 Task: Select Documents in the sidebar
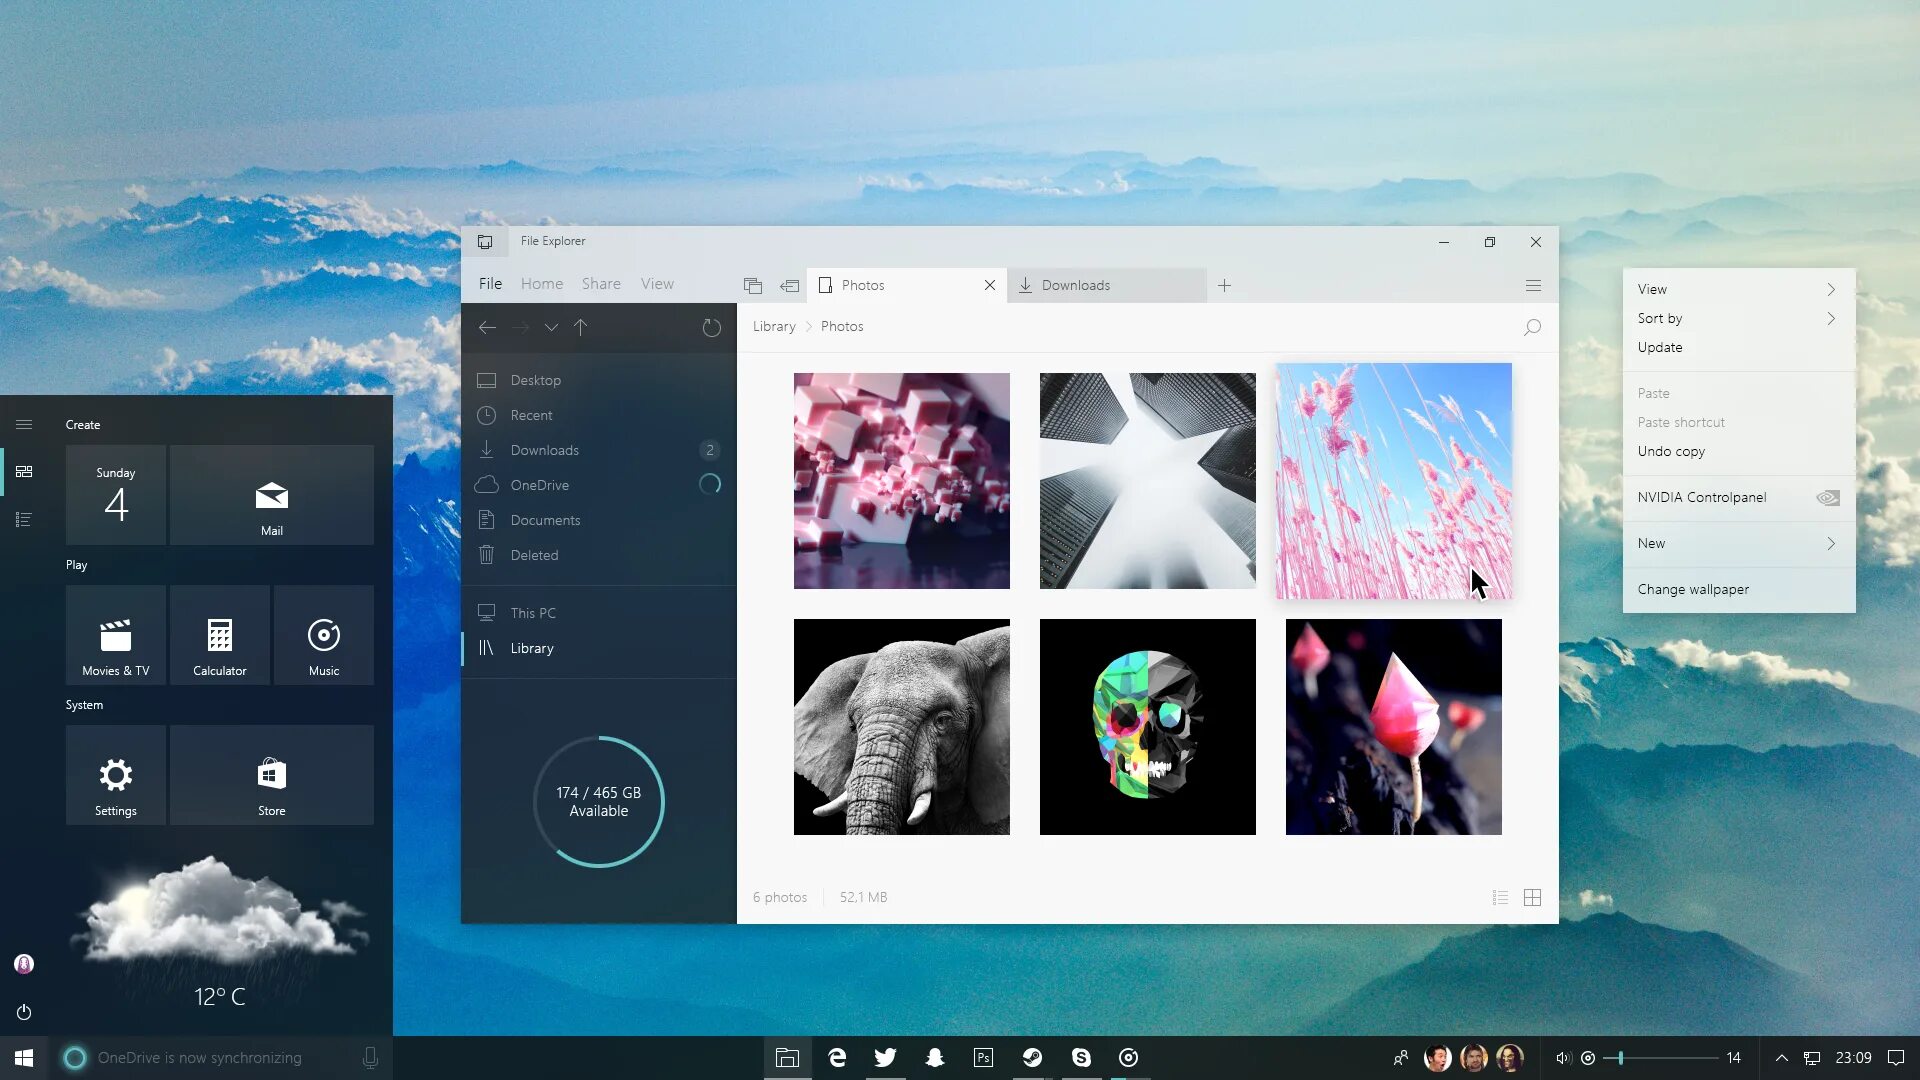click(x=545, y=521)
